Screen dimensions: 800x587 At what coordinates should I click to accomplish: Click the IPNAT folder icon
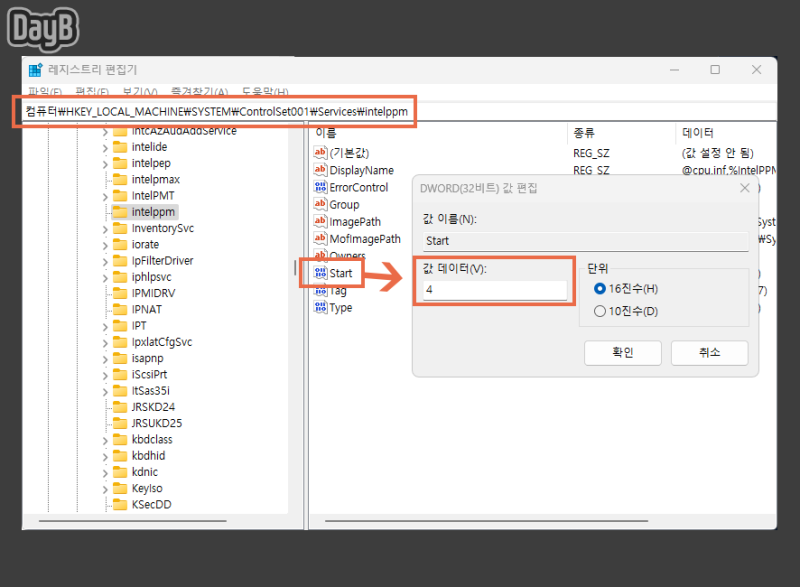(x=120, y=310)
